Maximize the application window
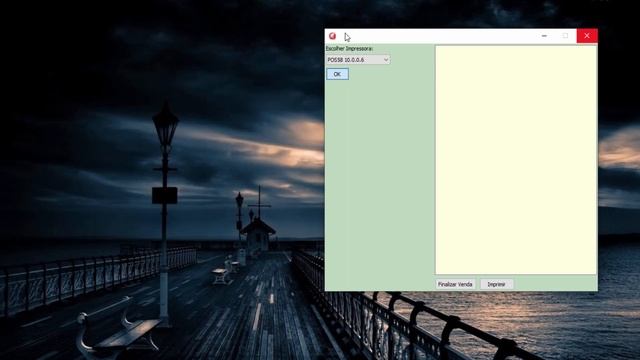This screenshot has width=640, height=360. click(565, 36)
